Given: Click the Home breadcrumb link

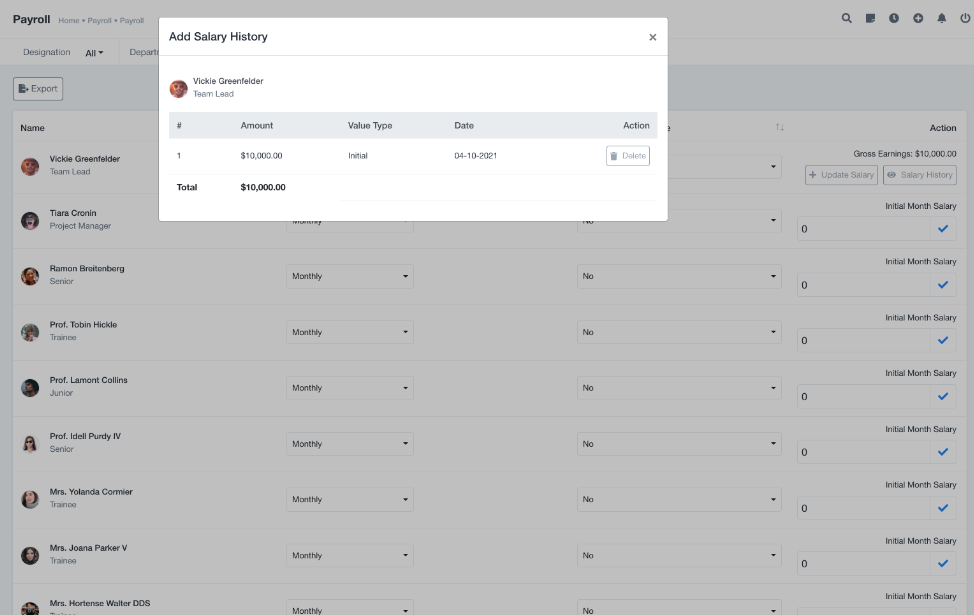Looking at the screenshot, I should click(68, 20).
